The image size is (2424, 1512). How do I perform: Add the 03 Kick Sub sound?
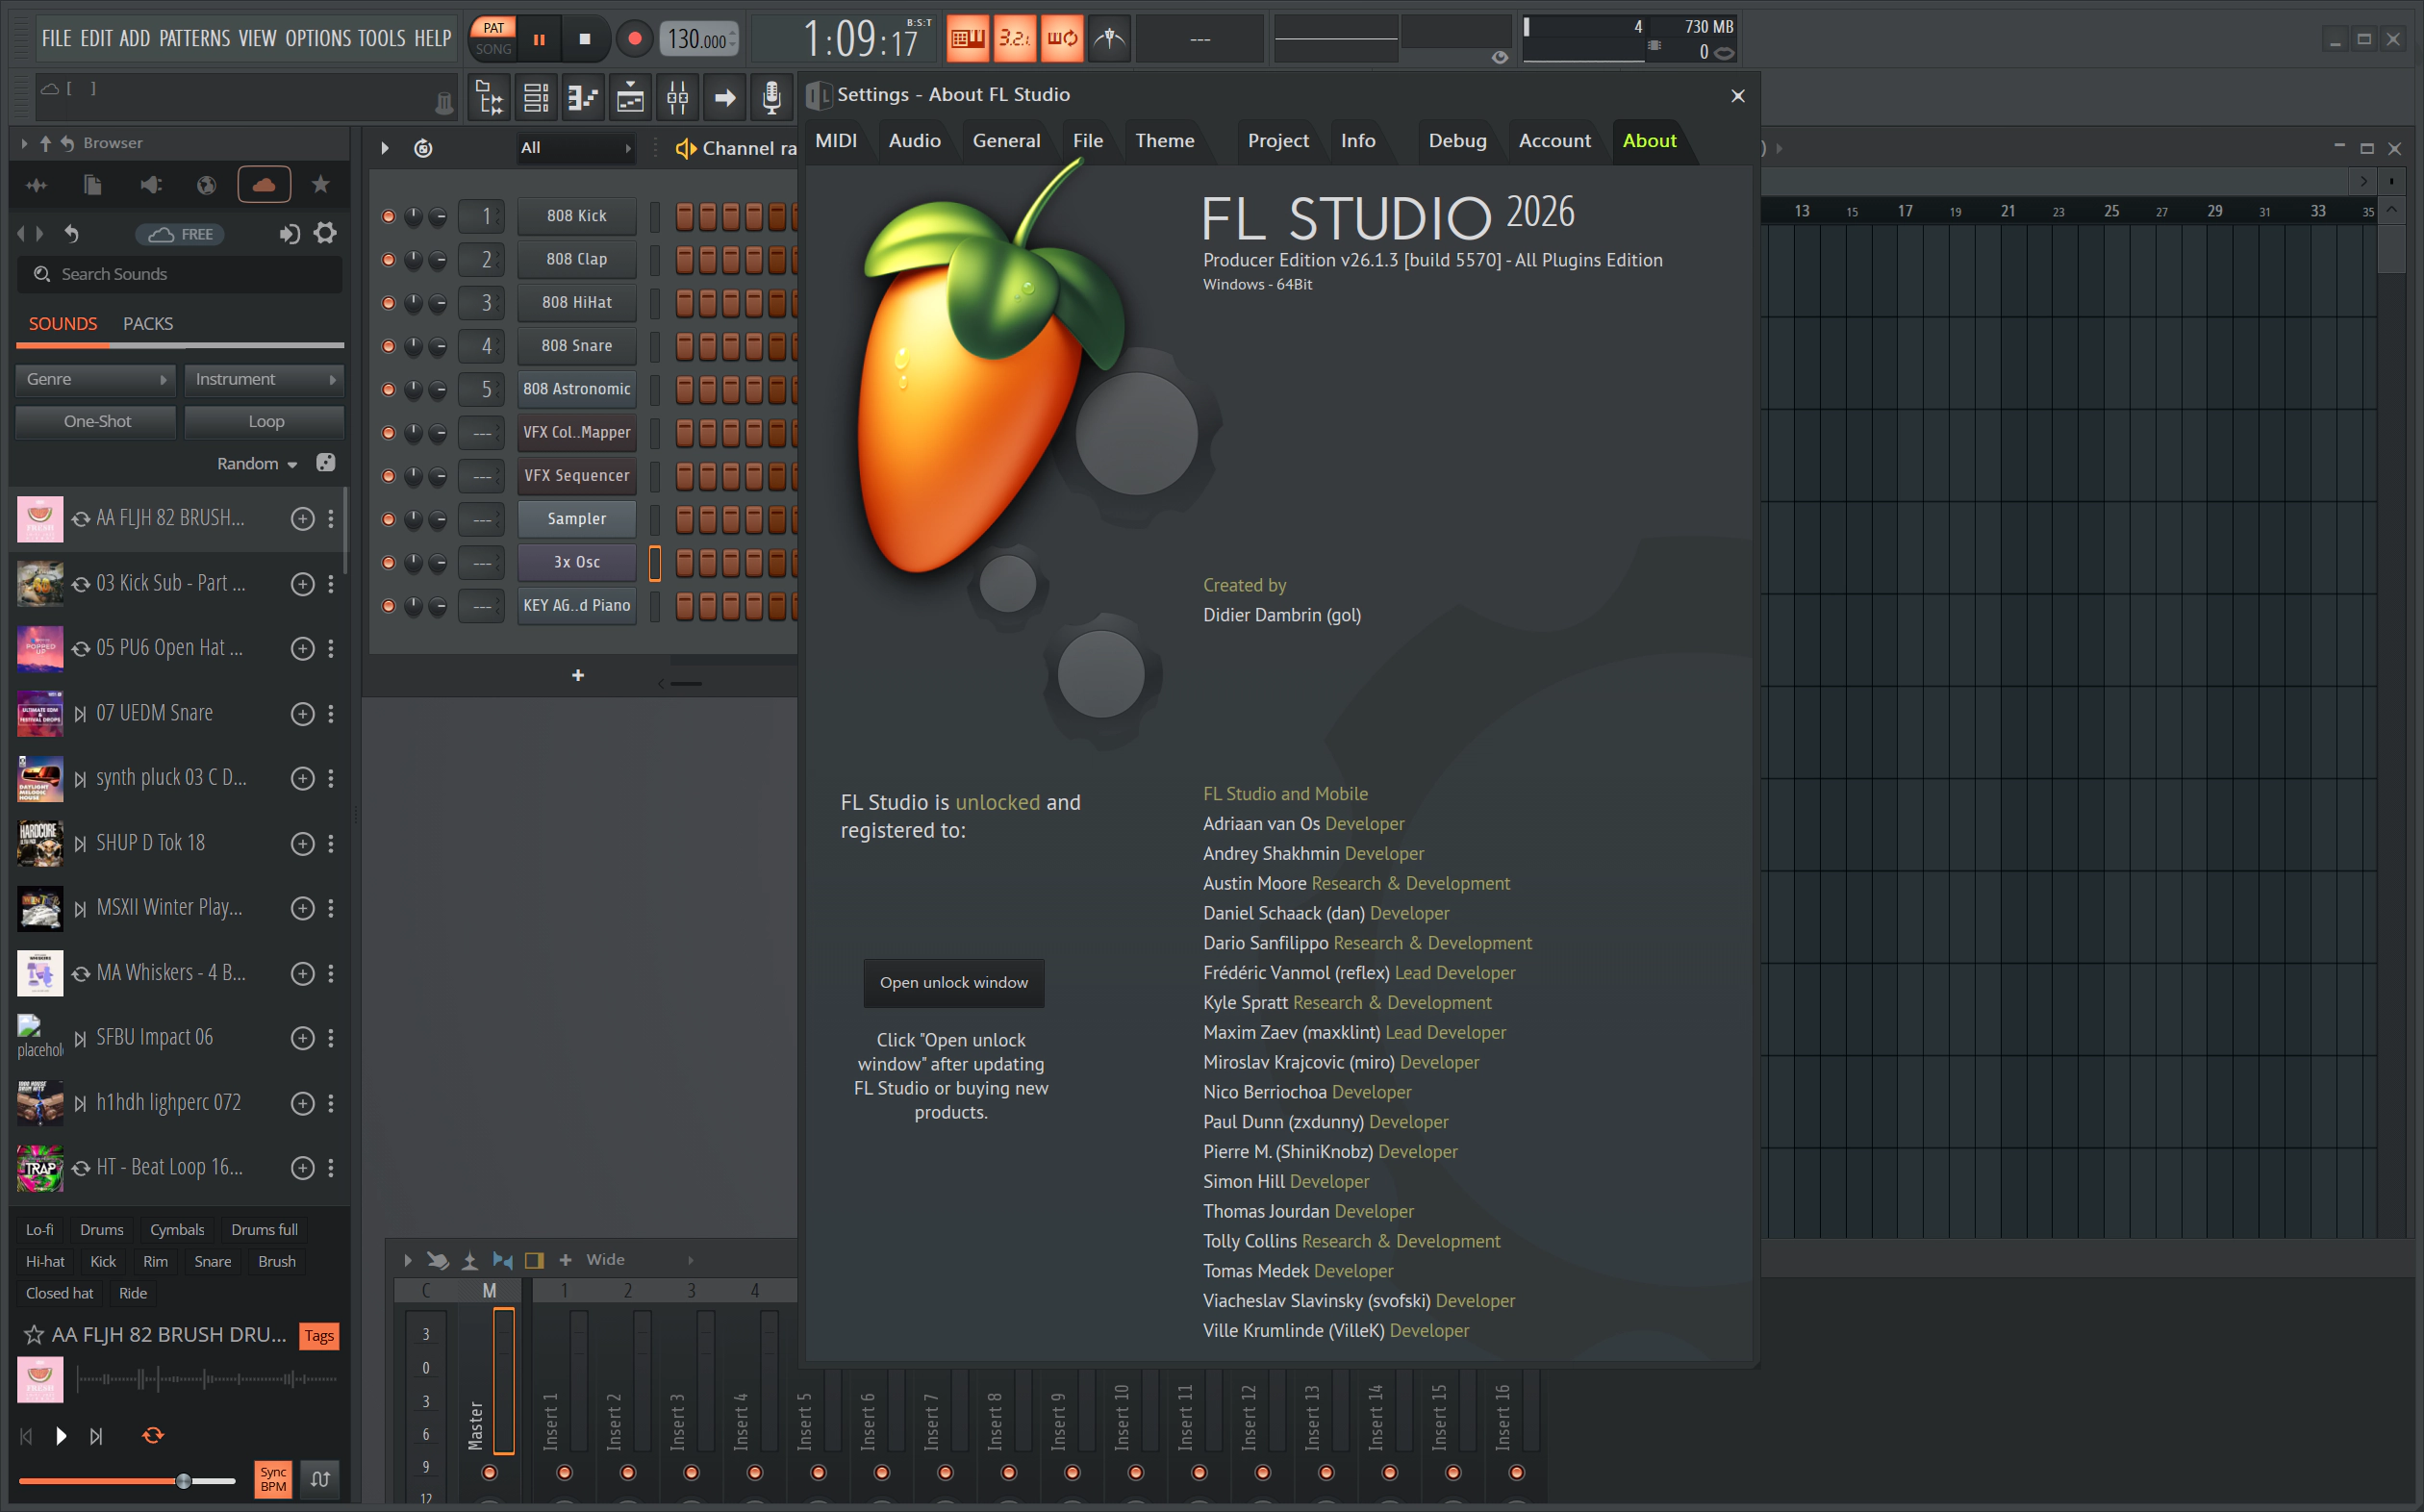[302, 584]
